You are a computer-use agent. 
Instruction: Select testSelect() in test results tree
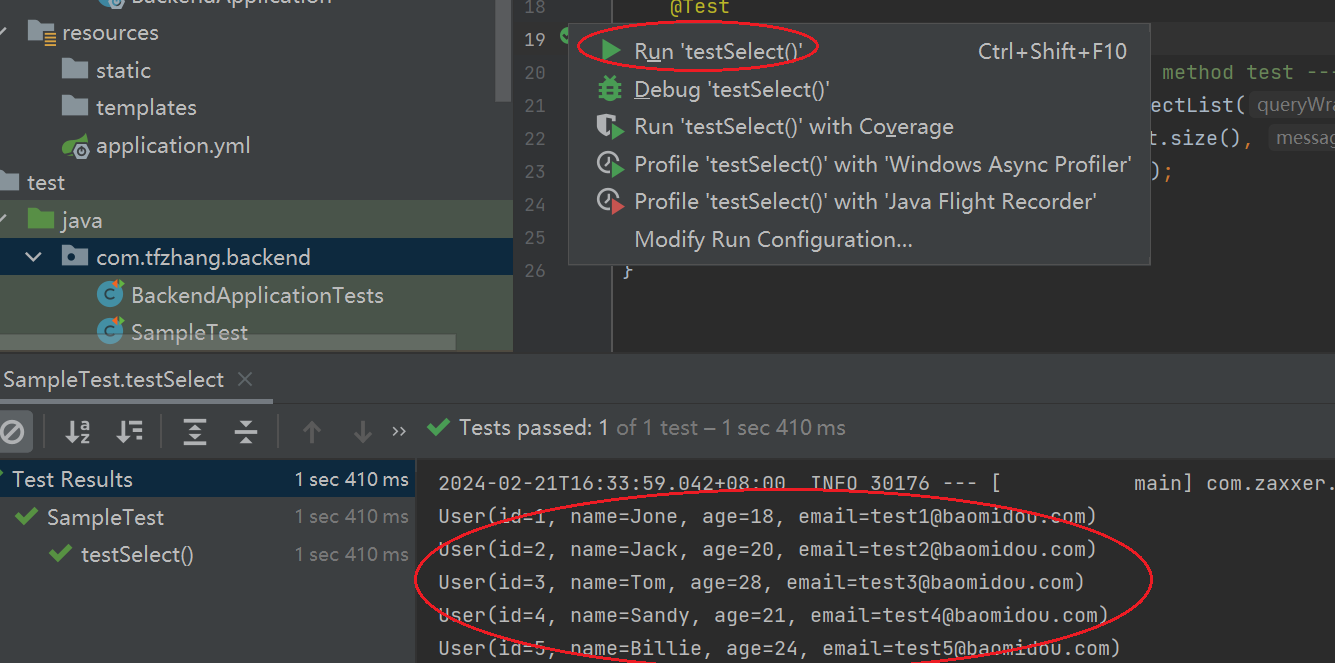pos(207,555)
